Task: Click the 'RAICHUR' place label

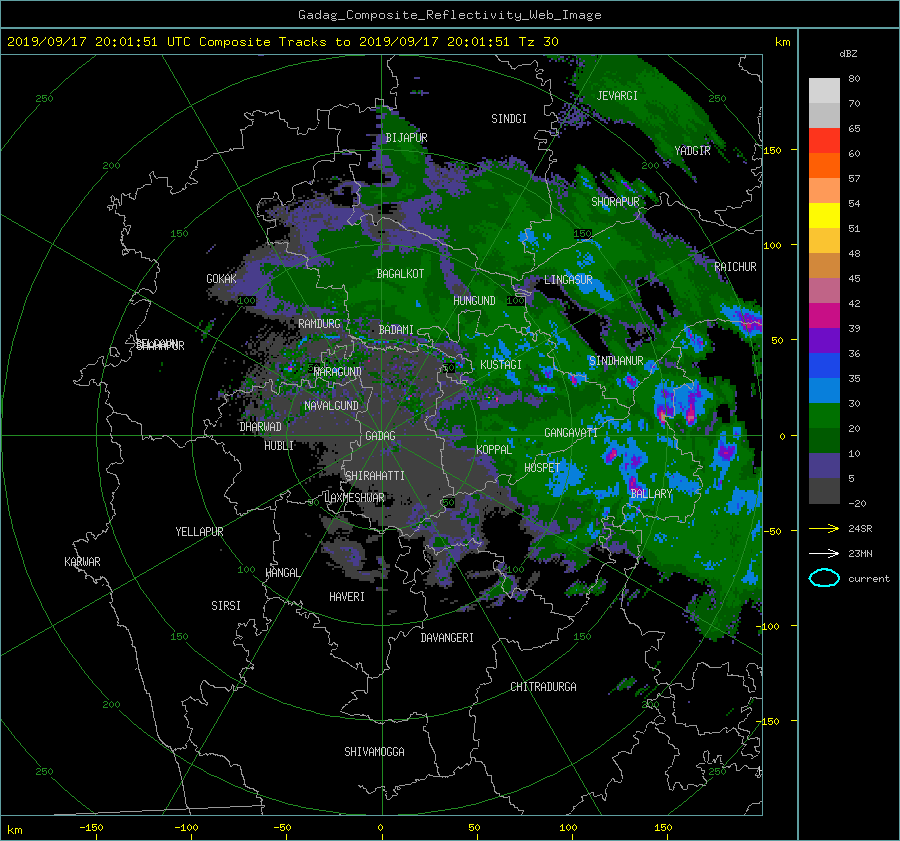Action: click(x=735, y=267)
